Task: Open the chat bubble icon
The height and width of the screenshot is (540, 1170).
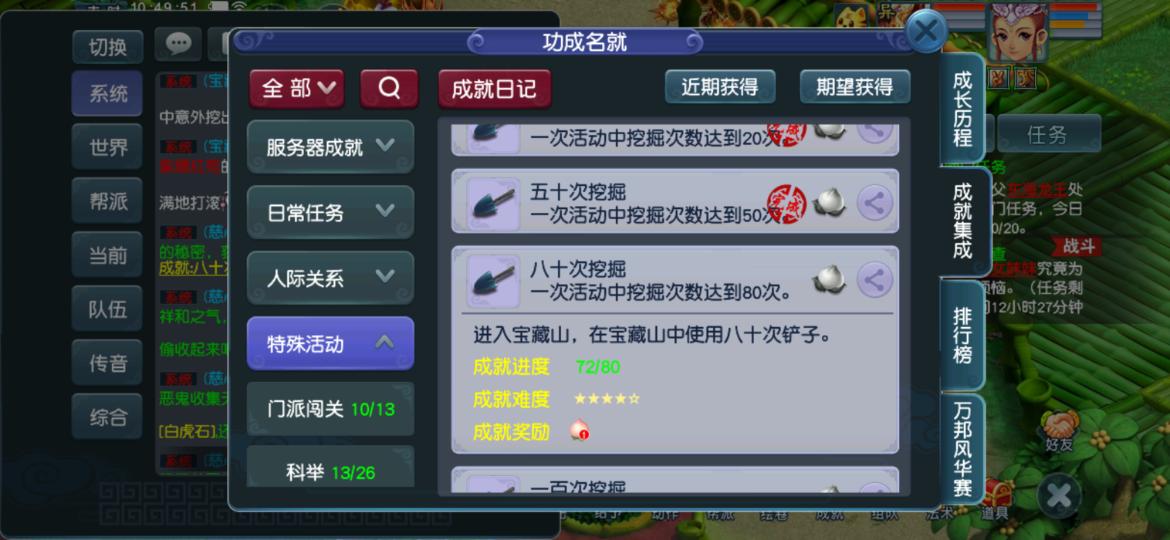Action: 178,45
